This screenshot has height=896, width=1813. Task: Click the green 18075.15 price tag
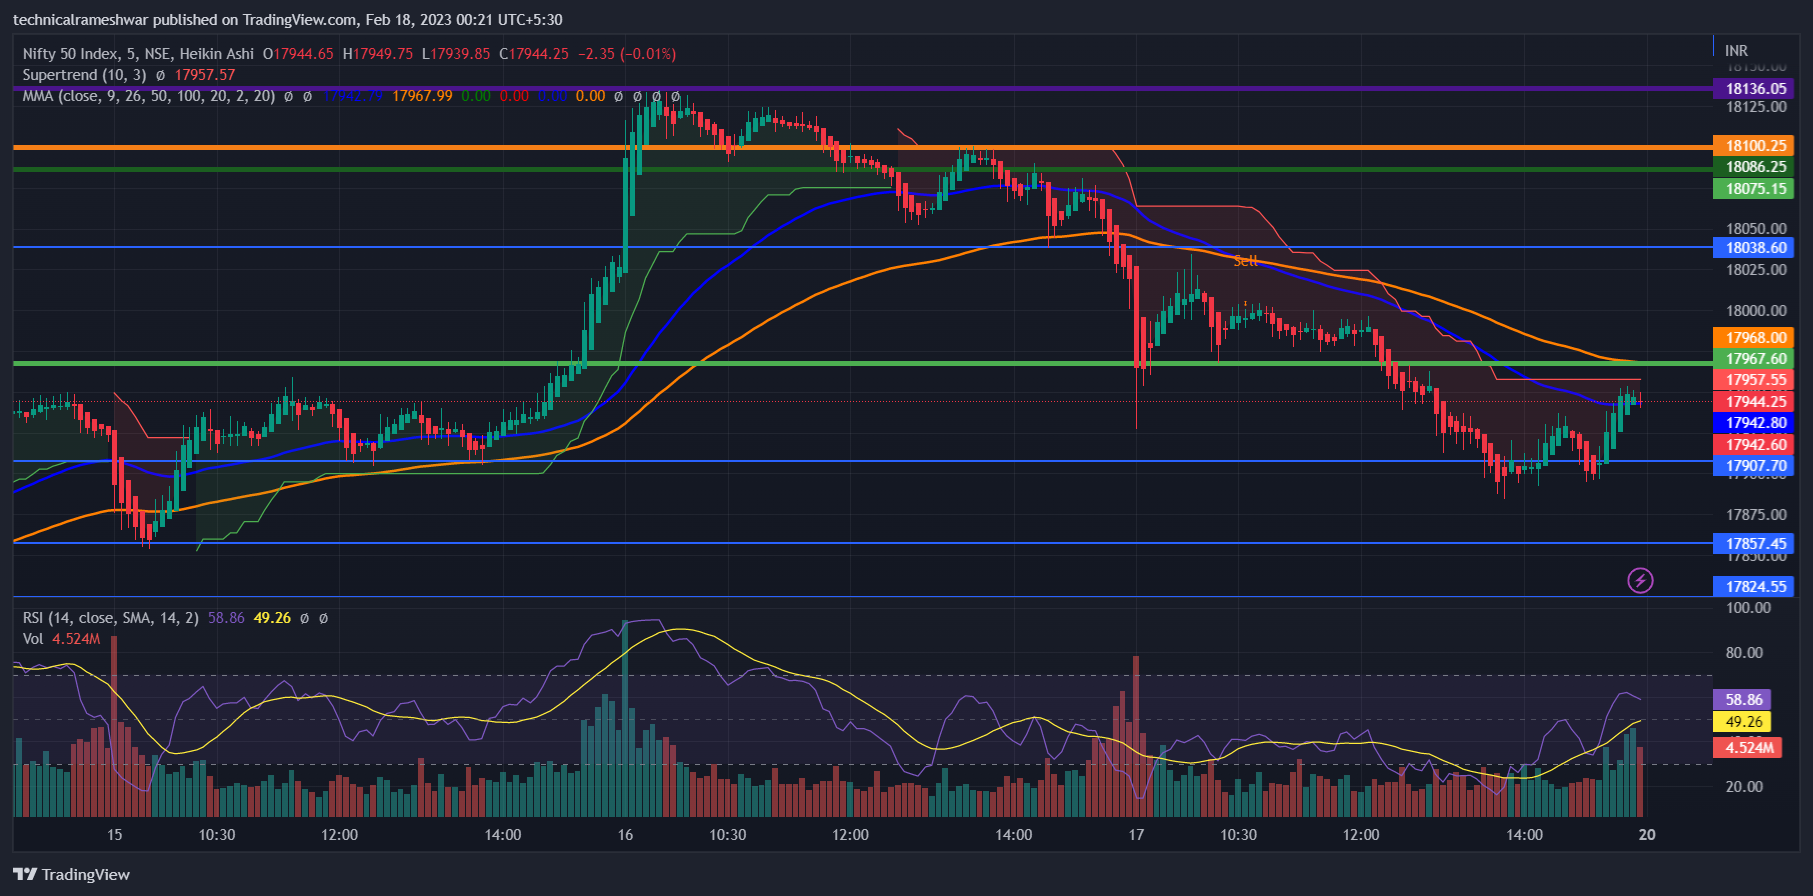(x=1752, y=188)
